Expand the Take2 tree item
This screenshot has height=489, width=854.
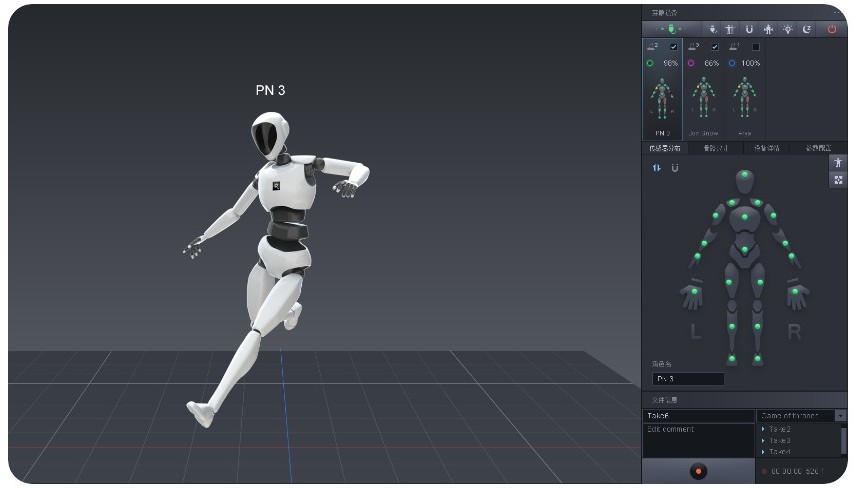point(764,428)
